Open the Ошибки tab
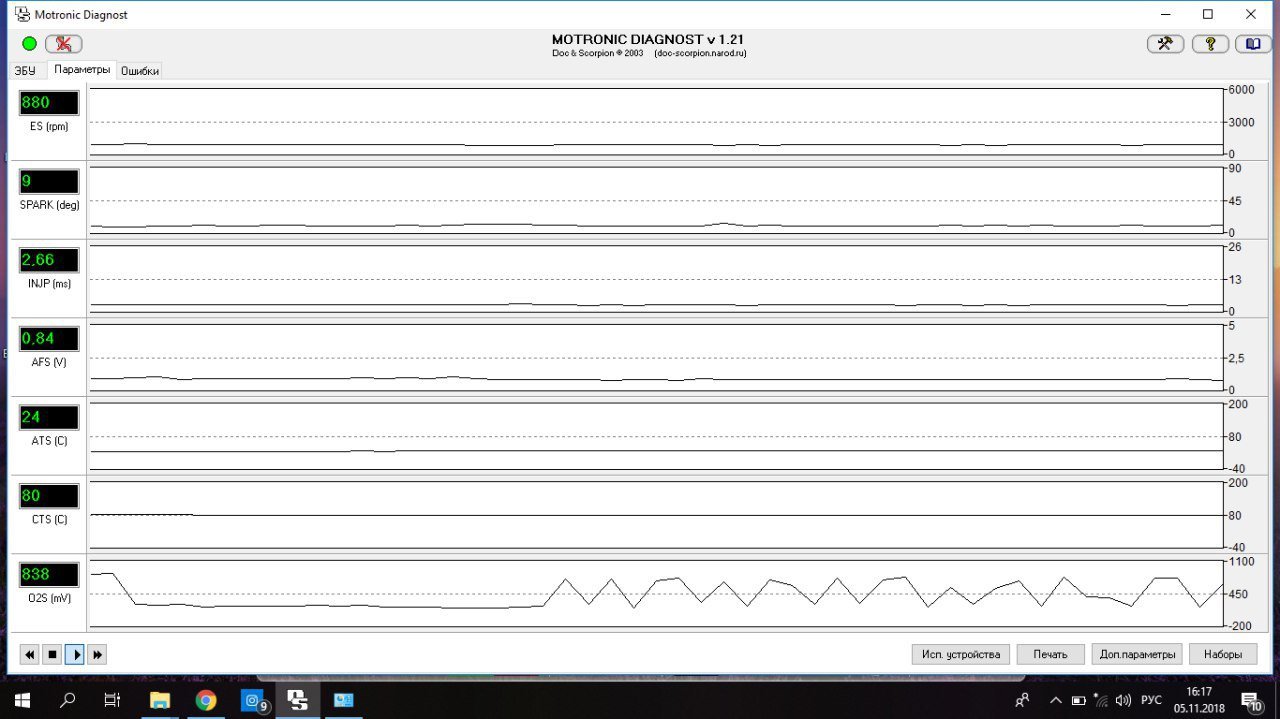This screenshot has width=1280, height=719. coord(140,71)
